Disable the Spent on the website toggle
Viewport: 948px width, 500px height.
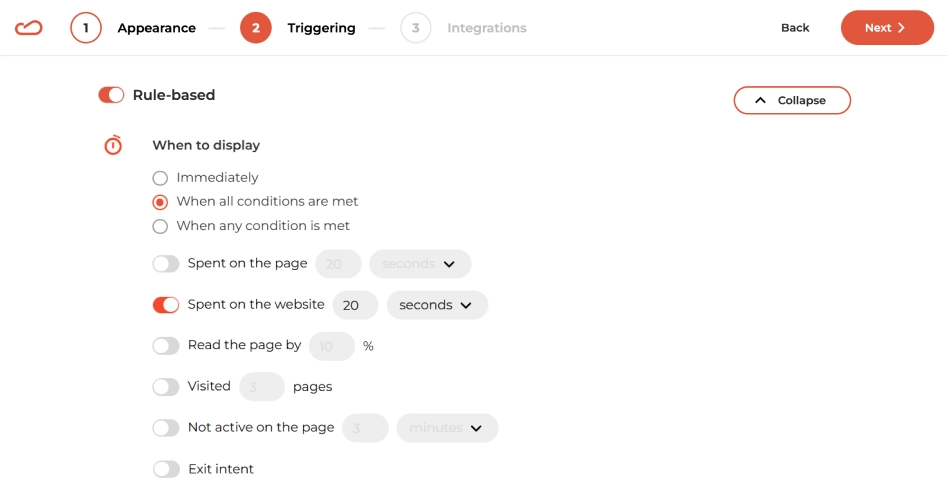point(166,305)
